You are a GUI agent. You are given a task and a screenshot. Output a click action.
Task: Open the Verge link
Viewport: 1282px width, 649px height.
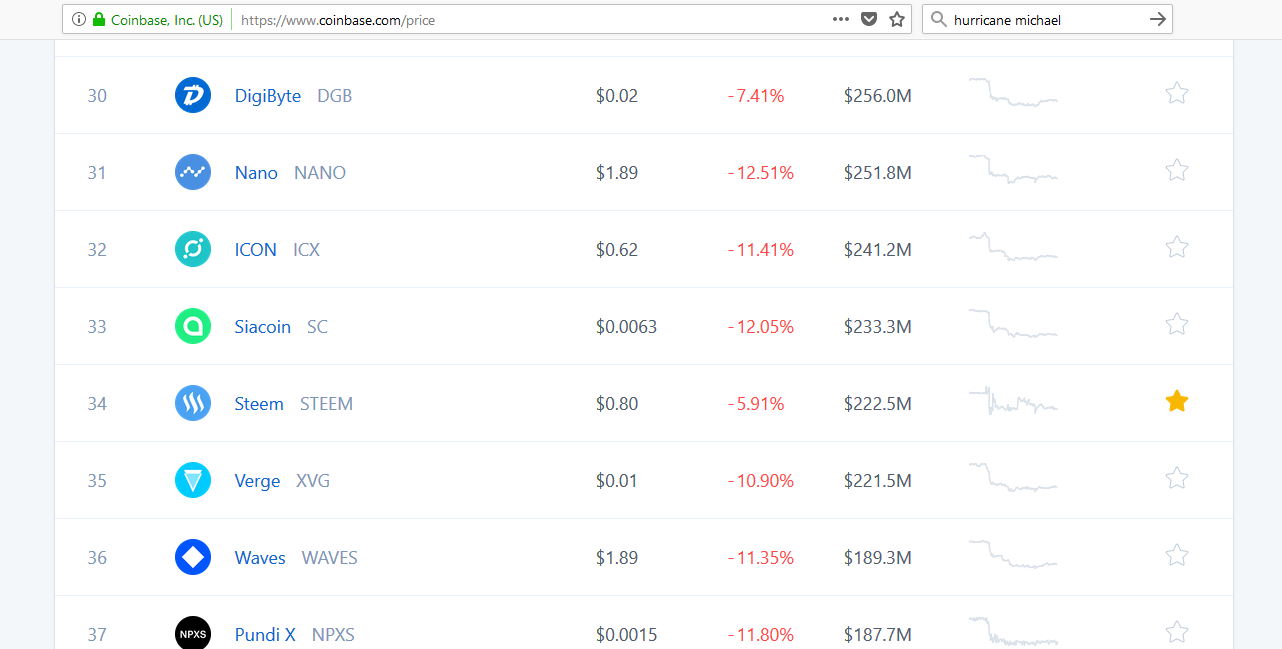[x=257, y=481]
